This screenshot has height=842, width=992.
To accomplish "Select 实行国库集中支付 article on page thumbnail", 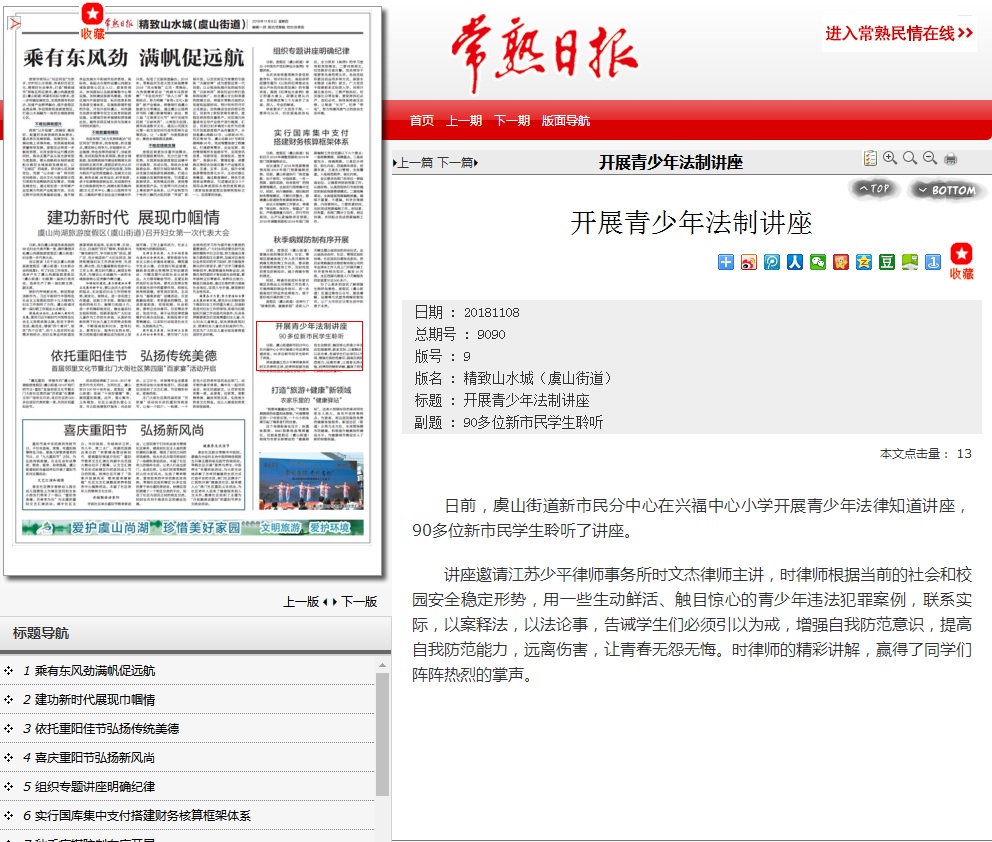I will pyautogui.click(x=311, y=176).
